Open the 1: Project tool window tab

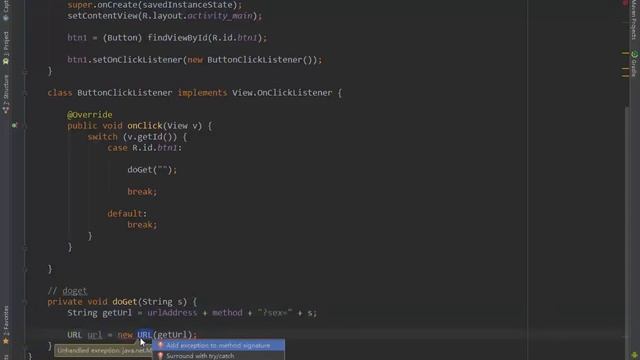point(6,48)
